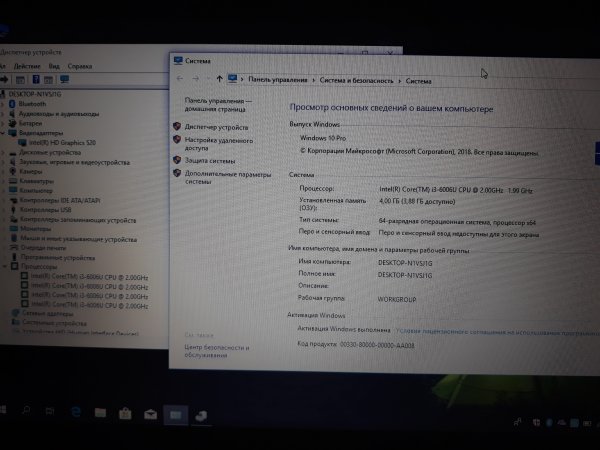Open Microsoft Store from the taskbar
This screenshot has width=600, height=450.
coord(125,412)
